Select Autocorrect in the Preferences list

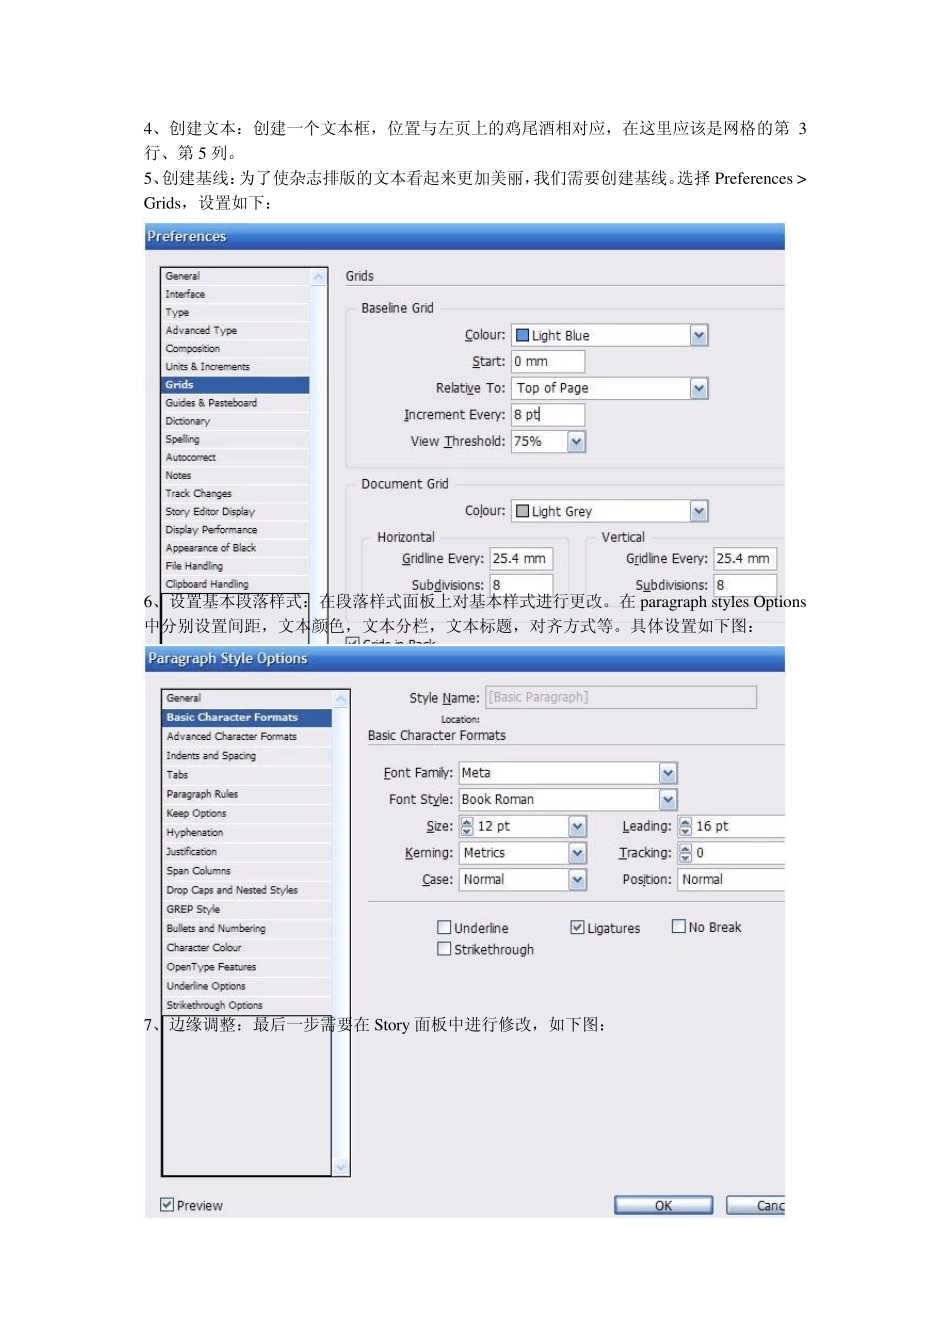pyautogui.click(x=235, y=457)
